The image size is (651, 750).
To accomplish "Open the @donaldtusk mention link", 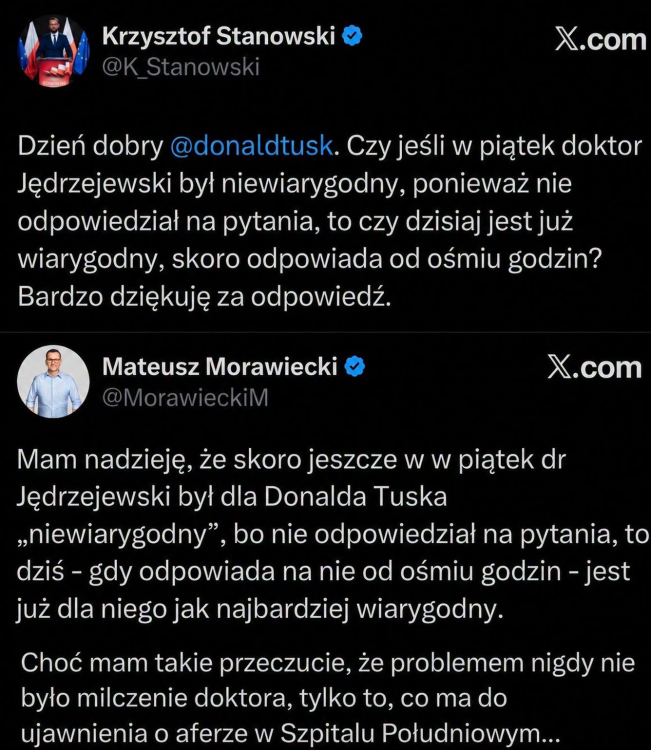I will coord(252,145).
